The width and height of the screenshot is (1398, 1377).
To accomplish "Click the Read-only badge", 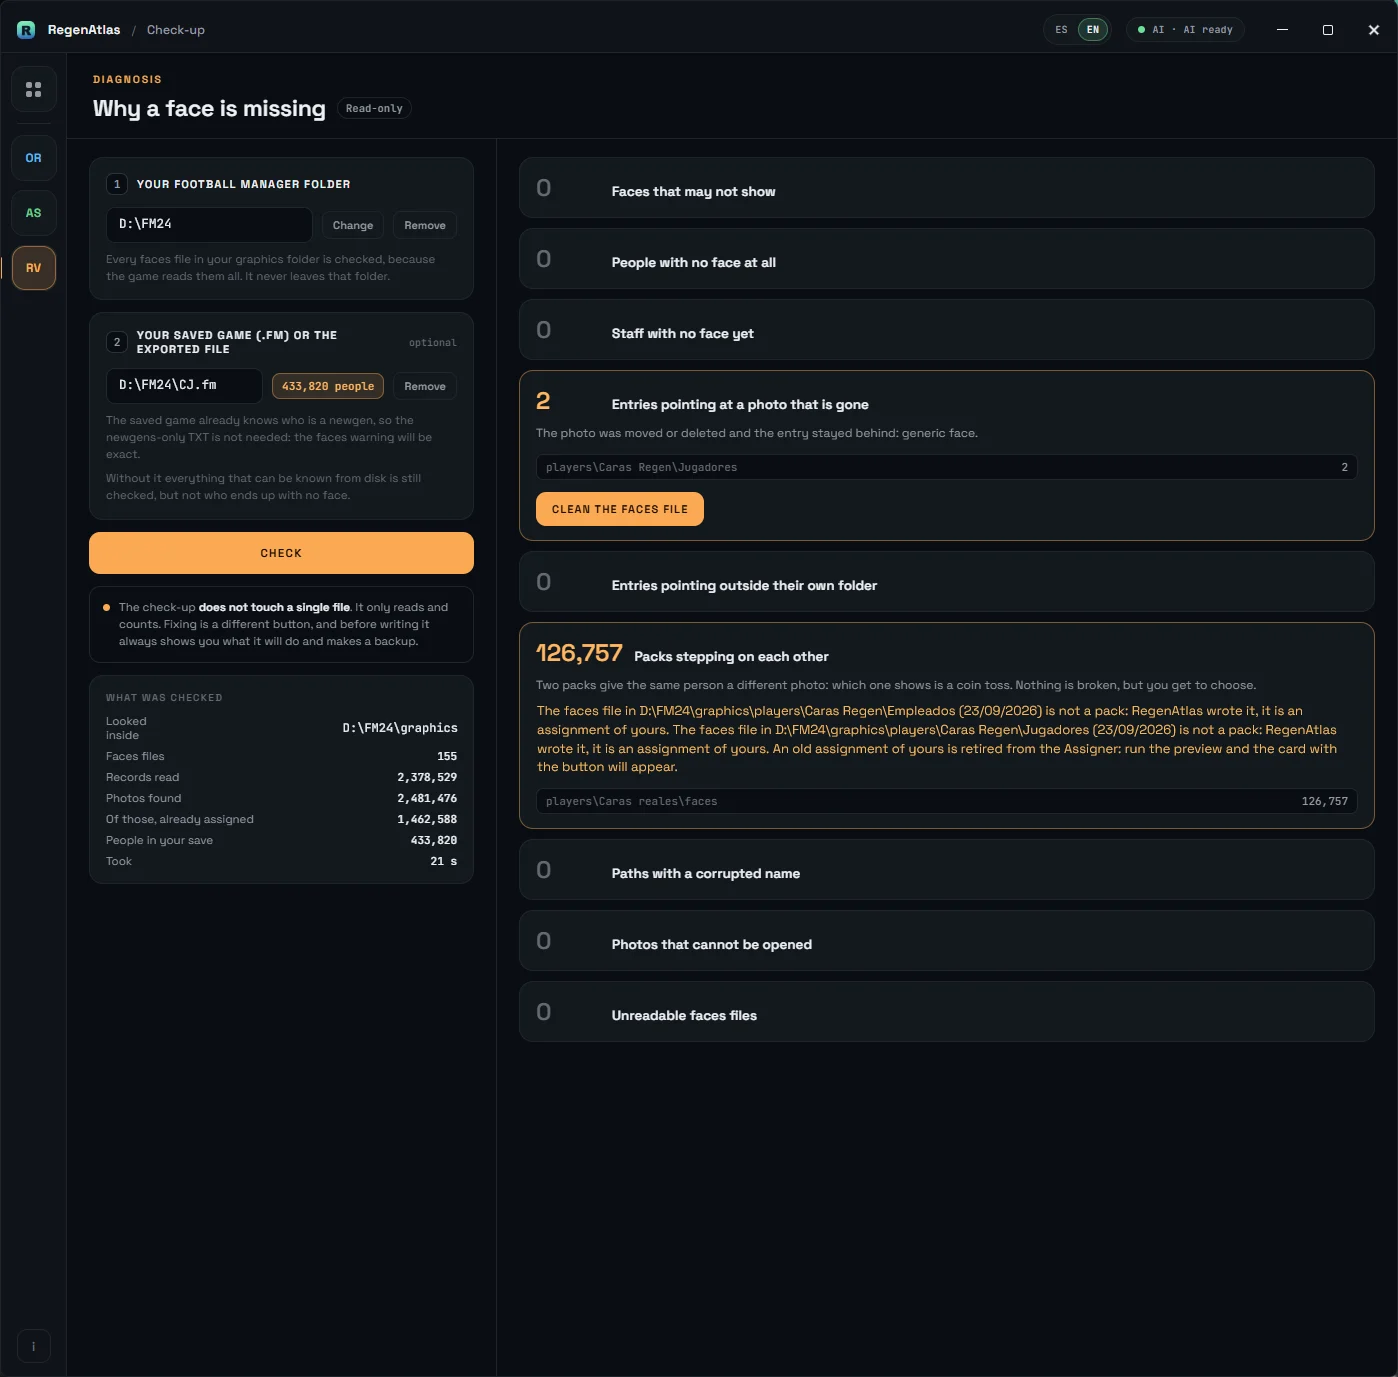I will pyautogui.click(x=374, y=108).
